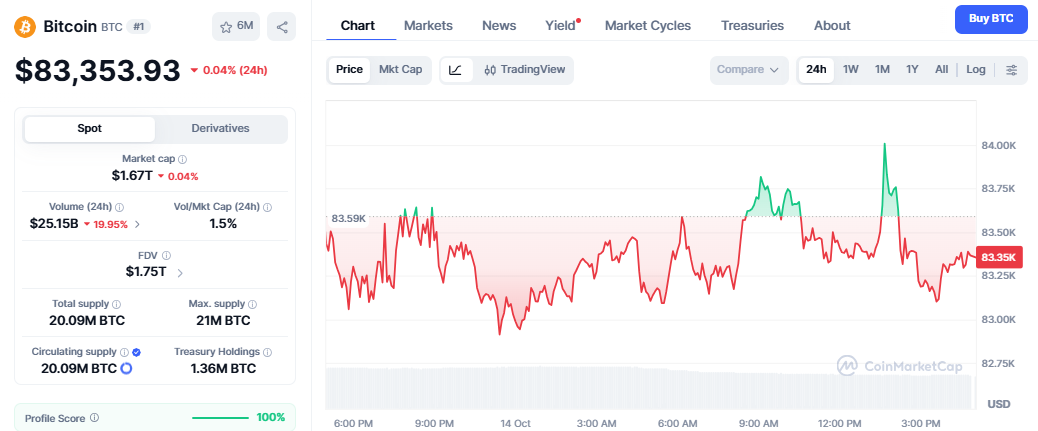Click the 14 Oct date label on axis
The height and width of the screenshot is (431, 1038).
point(516,424)
